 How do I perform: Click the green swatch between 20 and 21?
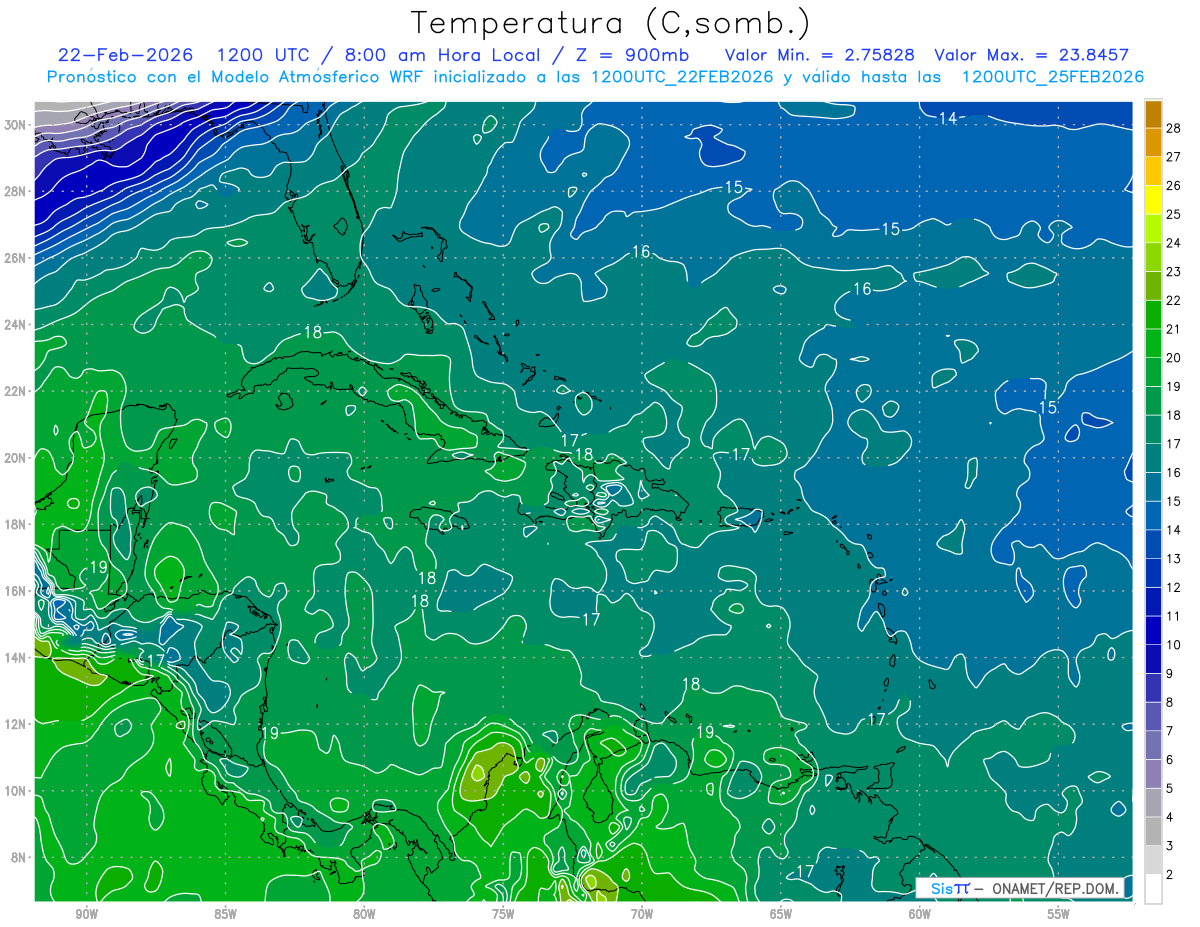[1153, 343]
